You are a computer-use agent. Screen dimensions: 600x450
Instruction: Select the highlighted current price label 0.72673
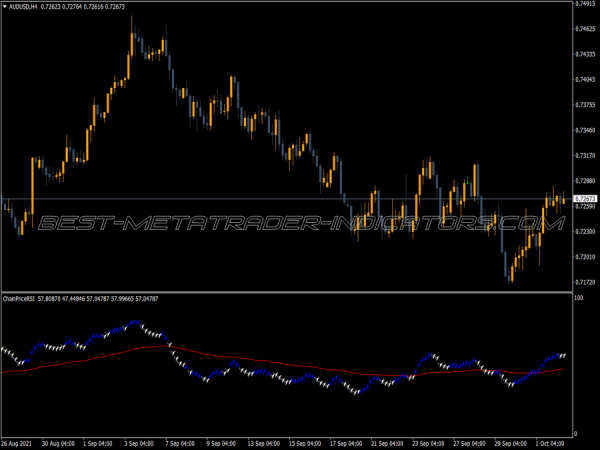[x=585, y=199]
